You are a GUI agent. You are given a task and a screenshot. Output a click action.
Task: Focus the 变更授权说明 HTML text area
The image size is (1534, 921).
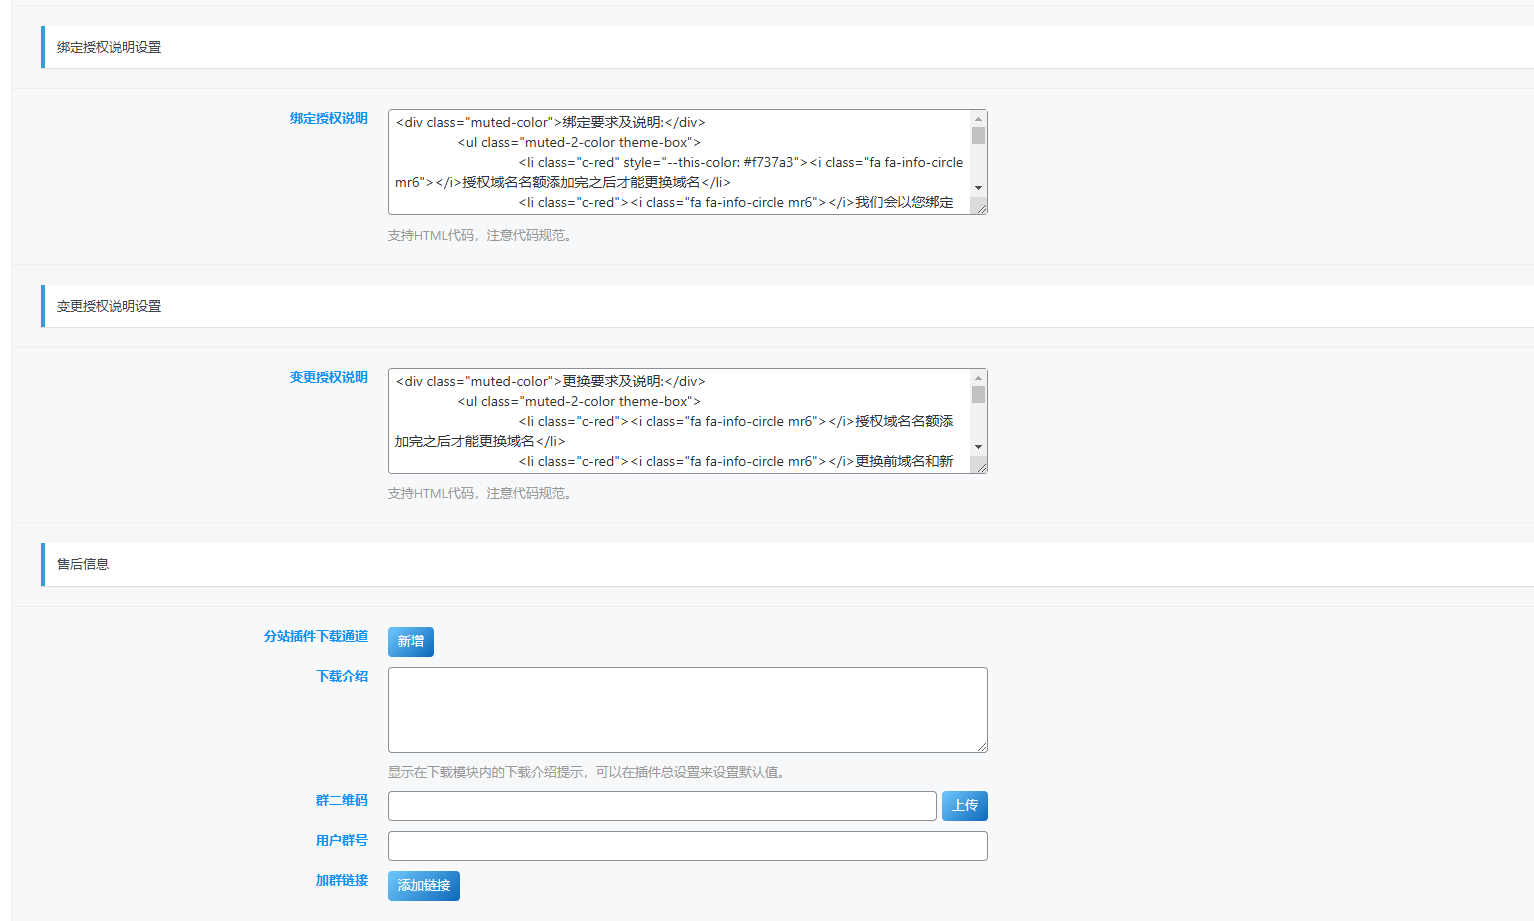tap(678, 421)
